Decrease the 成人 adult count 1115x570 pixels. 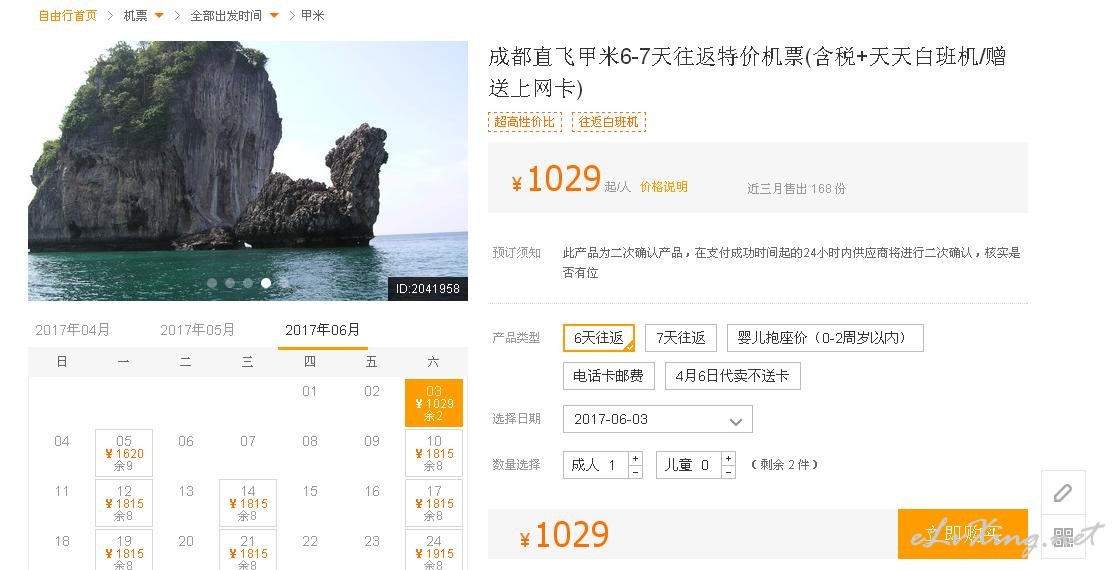coord(636,472)
